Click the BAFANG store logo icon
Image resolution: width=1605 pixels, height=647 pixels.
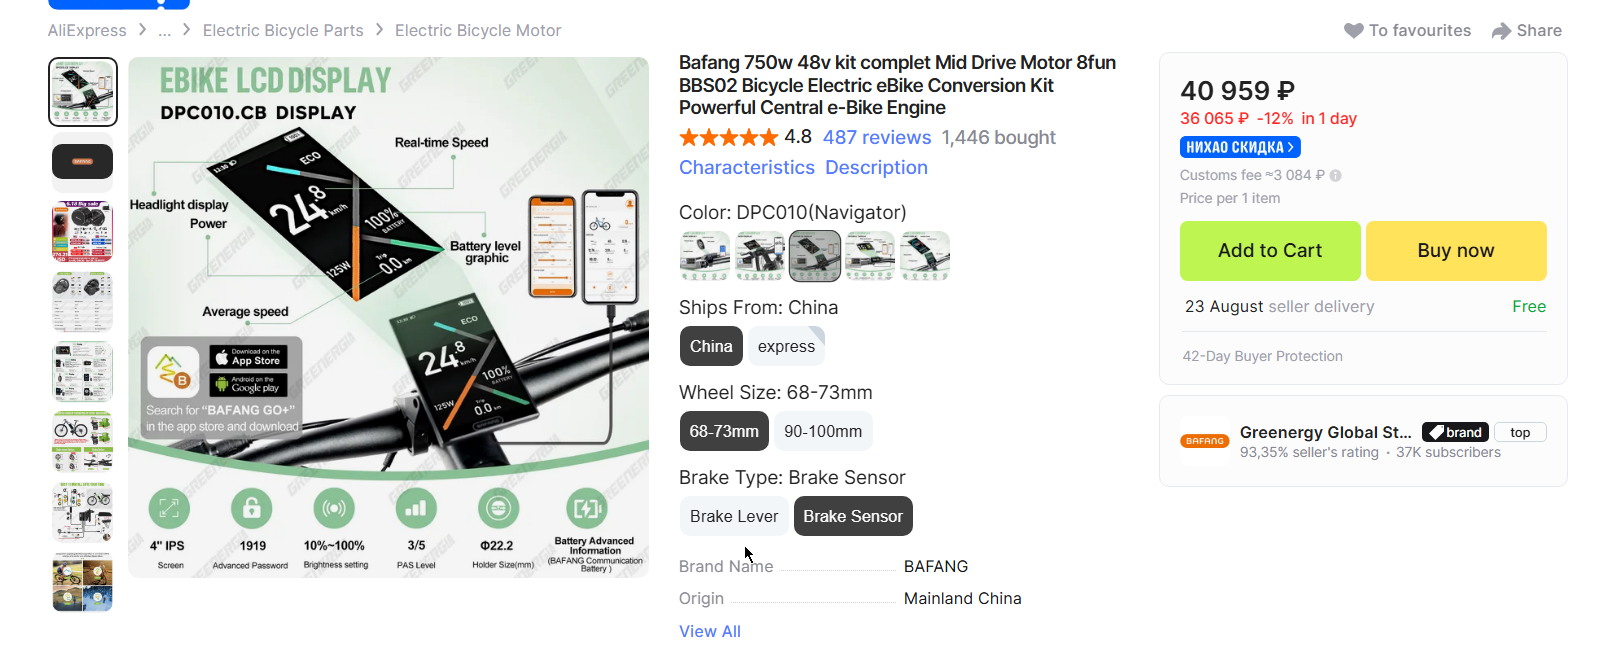[1205, 441]
